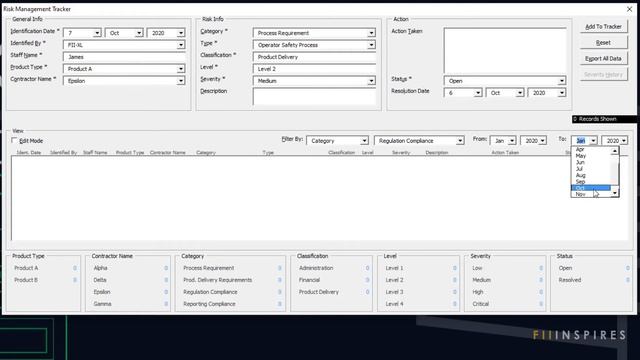Screen dimensions: 640x360
Task: Click the month list scroll down arrow
Action: [x=615, y=193]
